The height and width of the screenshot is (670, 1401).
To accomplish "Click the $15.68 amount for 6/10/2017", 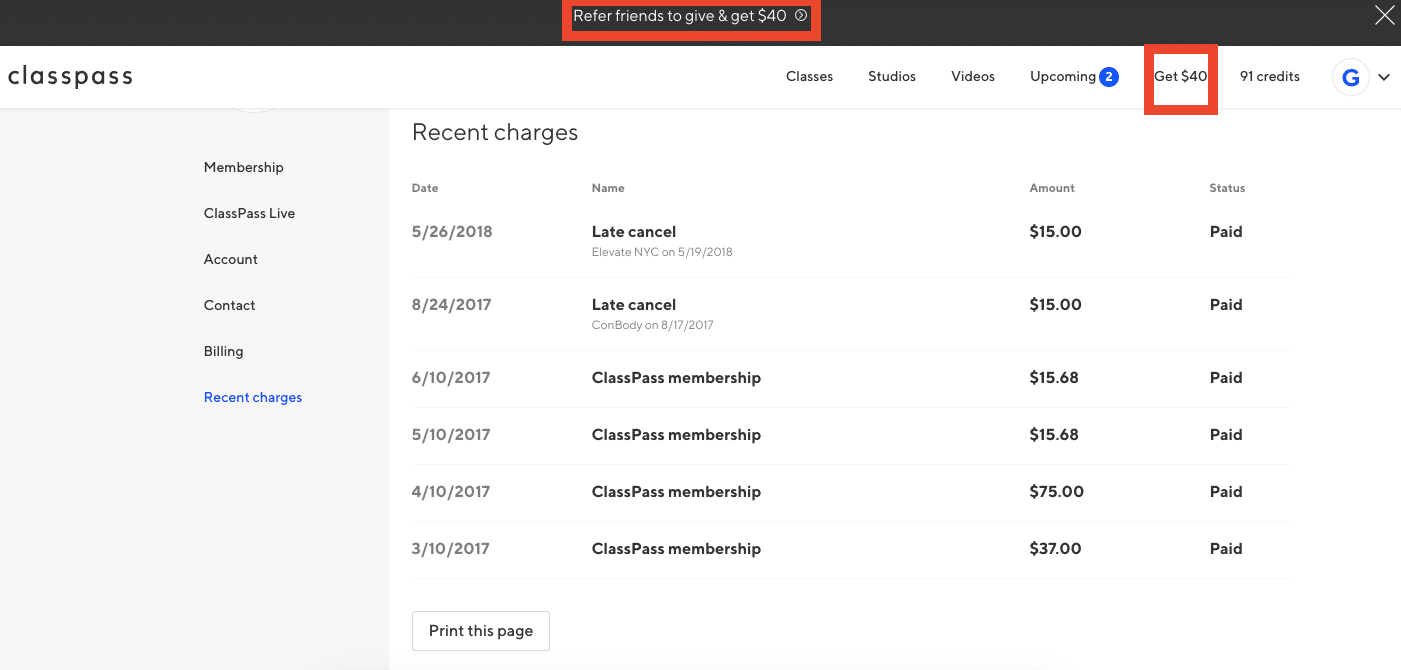I will pos(1055,378).
